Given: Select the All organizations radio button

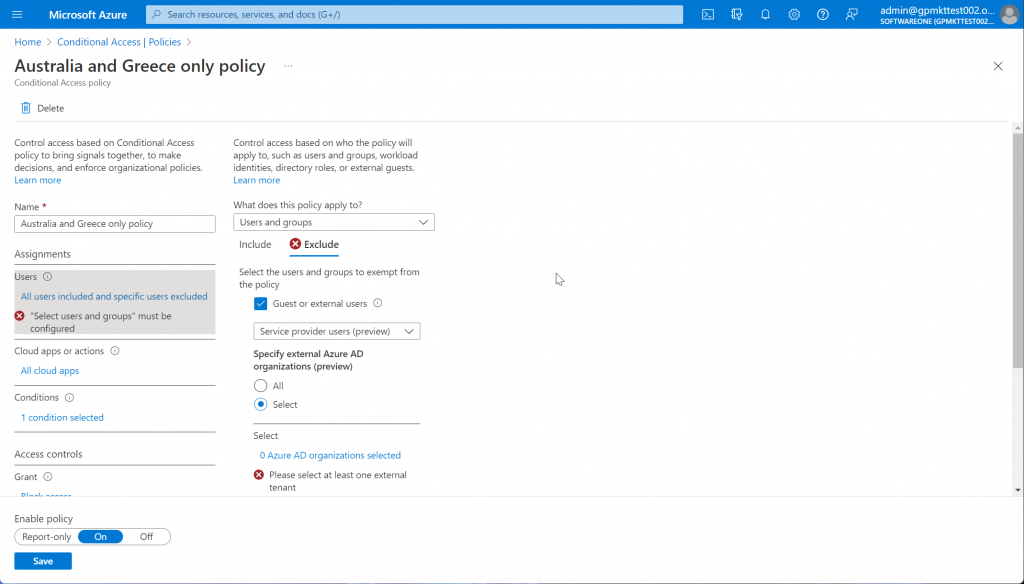Looking at the screenshot, I should tap(261, 385).
